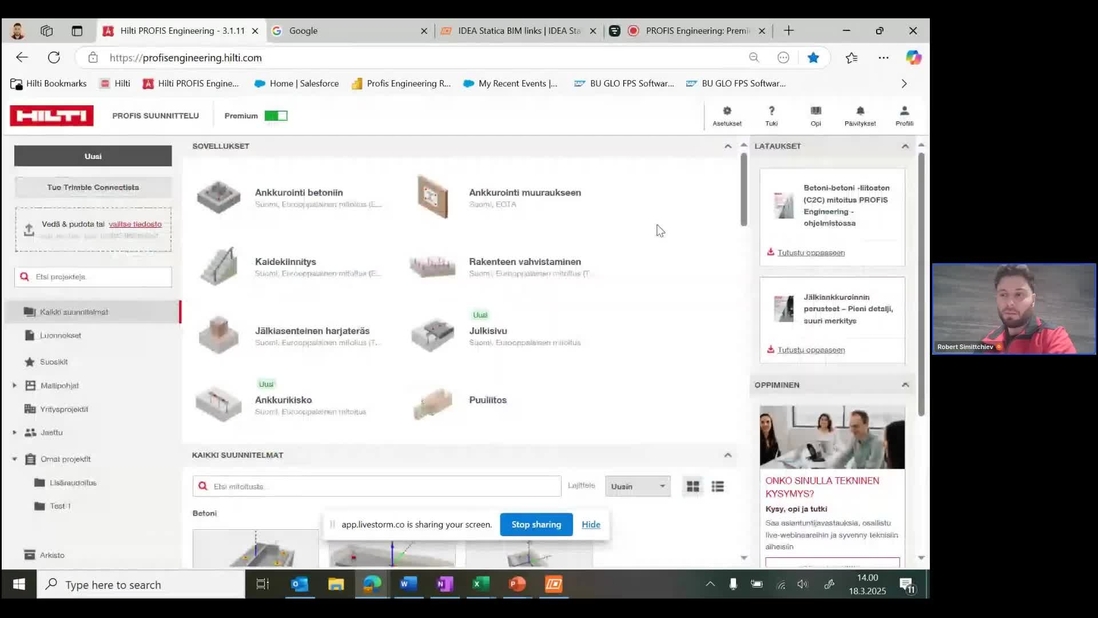This screenshot has width=1098, height=618.
Task: Expand the Mallipohjat tree item
Action: pyautogui.click(x=15, y=386)
